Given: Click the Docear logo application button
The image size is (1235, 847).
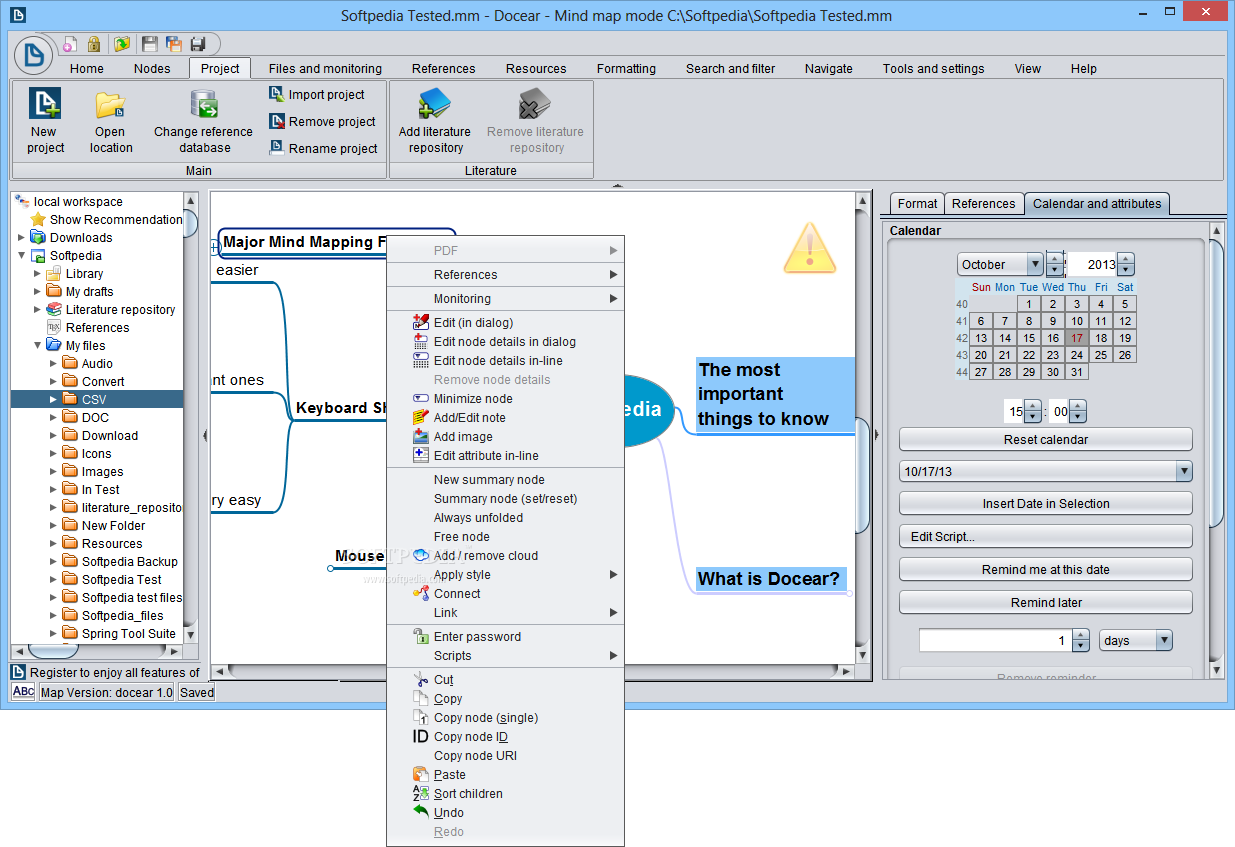Looking at the screenshot, I should coord(33,55).
